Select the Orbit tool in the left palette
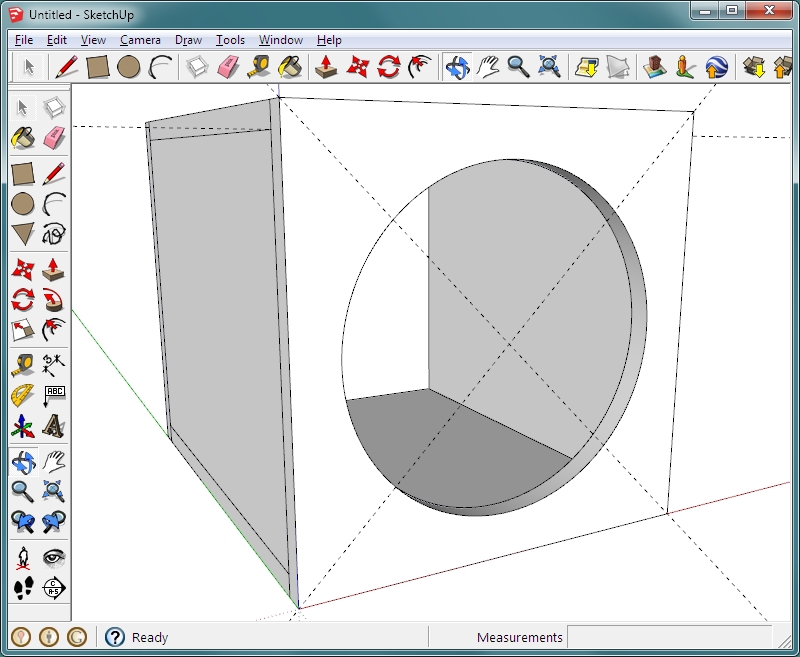The image size is (800, 657). [x=22, y=462]
